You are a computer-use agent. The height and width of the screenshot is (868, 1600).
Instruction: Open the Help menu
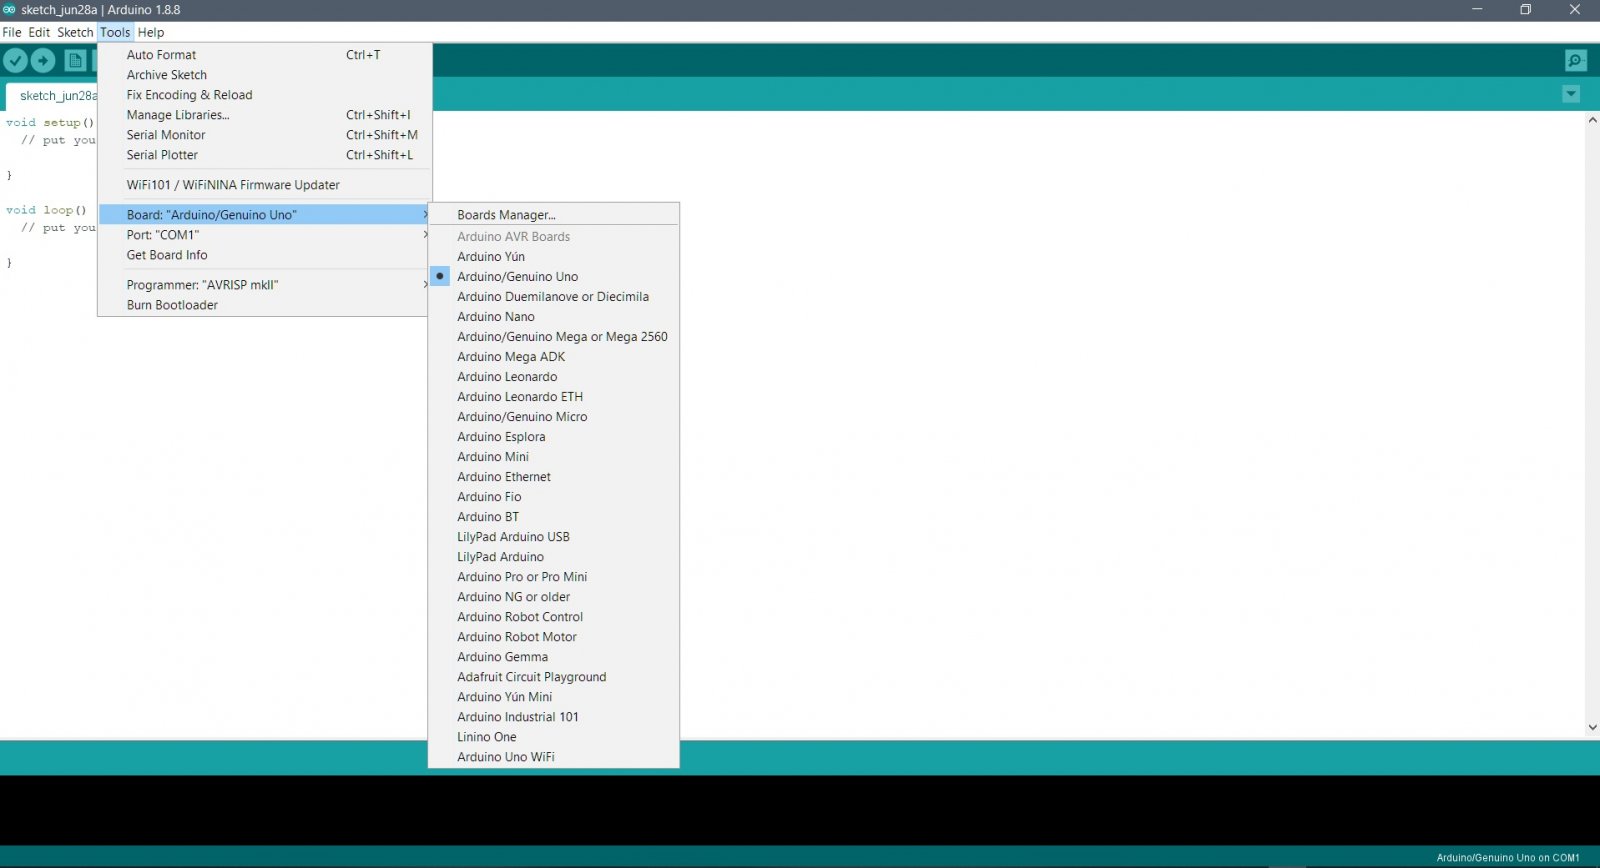point(151,32)
